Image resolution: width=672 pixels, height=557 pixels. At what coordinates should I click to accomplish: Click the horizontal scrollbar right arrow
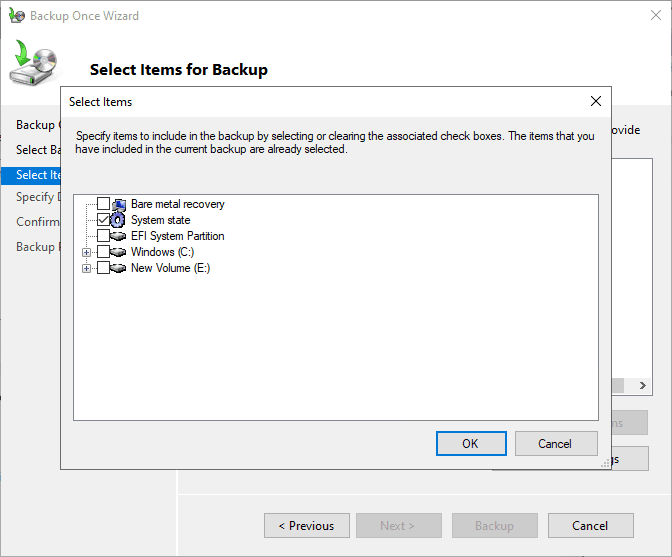click(642, 386)
